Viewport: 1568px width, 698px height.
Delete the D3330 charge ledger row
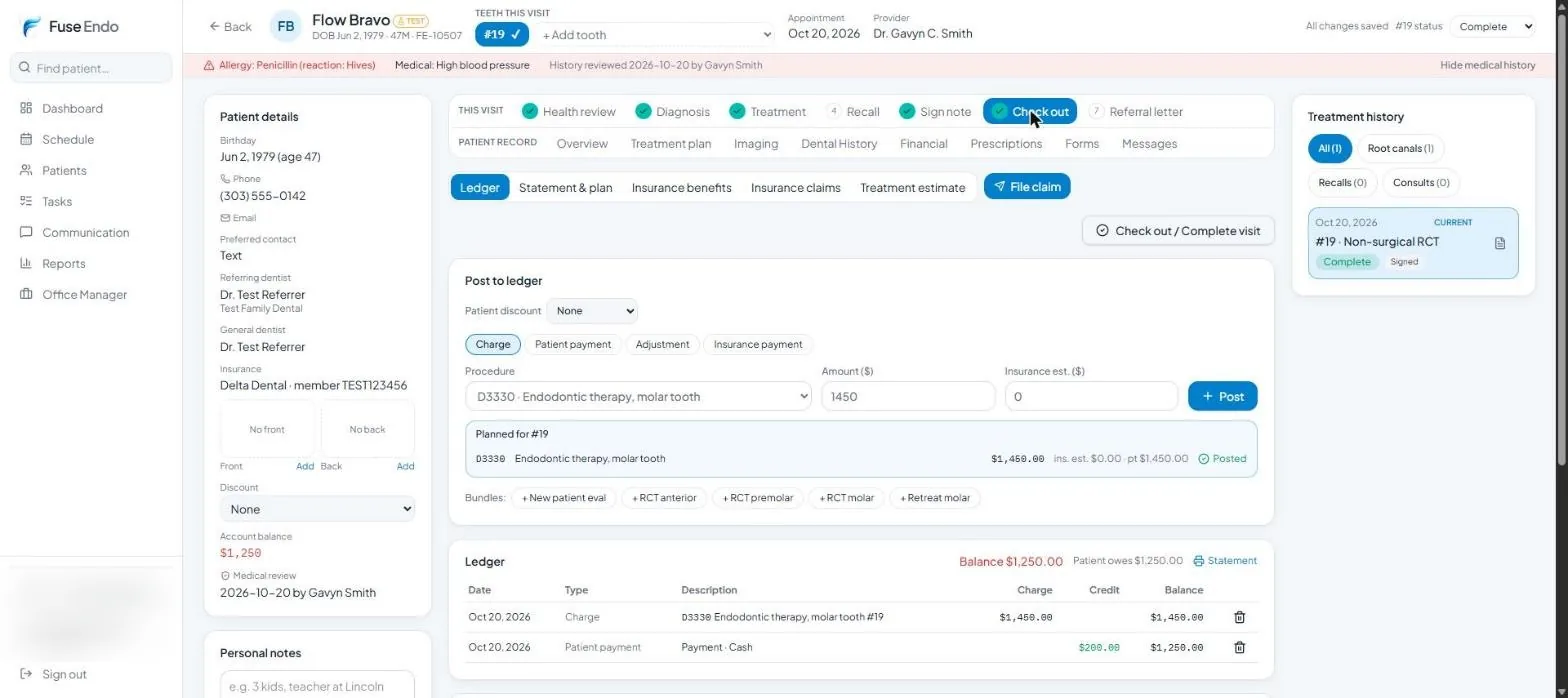(x=1239, y=617)
